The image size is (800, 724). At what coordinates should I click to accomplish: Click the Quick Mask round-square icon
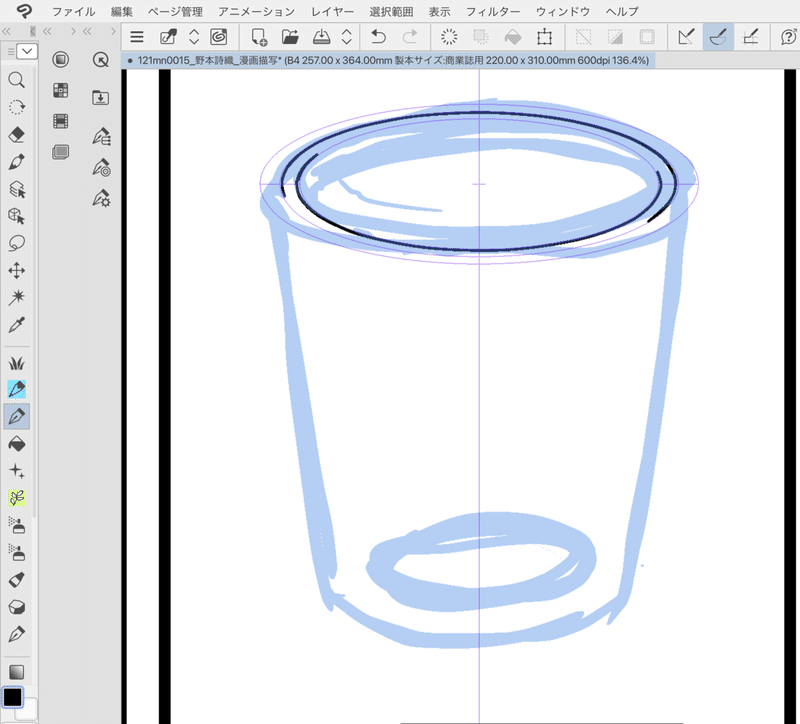[x=61, y=60]
